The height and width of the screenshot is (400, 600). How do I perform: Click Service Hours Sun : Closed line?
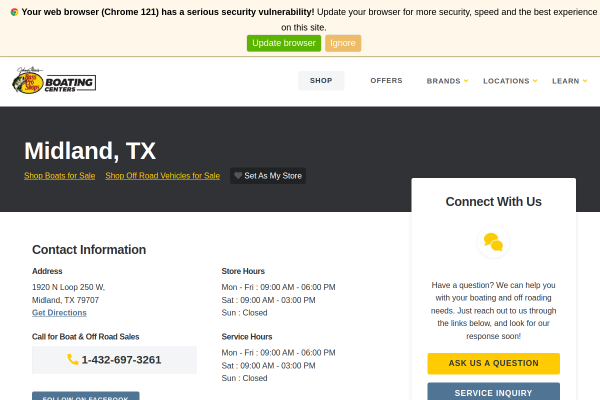(244, 378)
